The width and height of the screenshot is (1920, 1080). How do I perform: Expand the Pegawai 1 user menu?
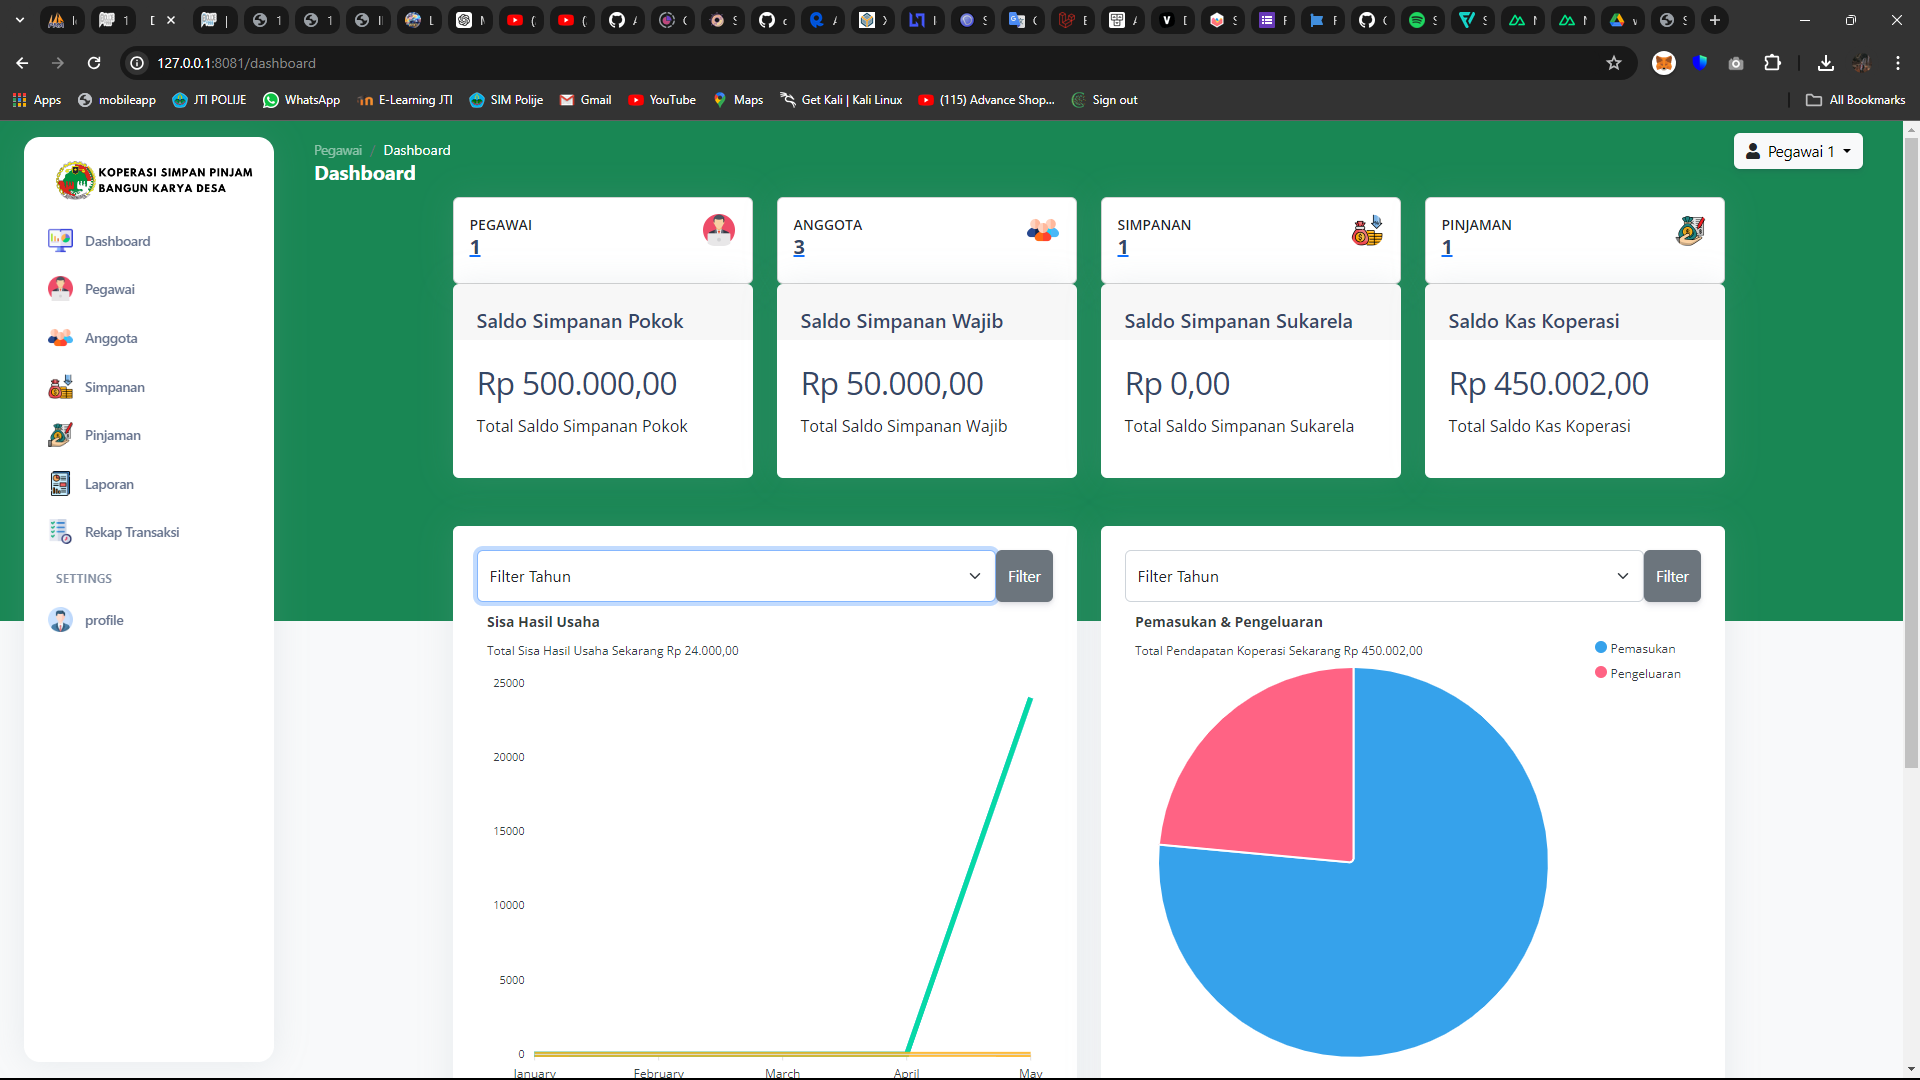1797,151
